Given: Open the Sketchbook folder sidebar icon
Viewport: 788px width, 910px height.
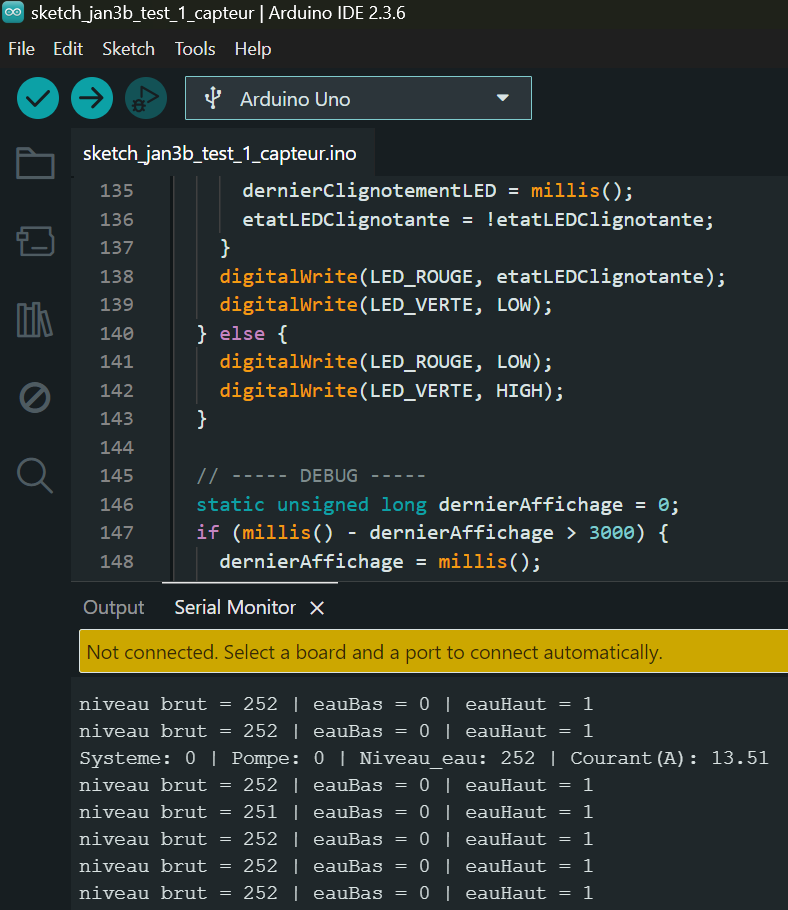Looking at the screenshot, I should click(x=35, y=163).
